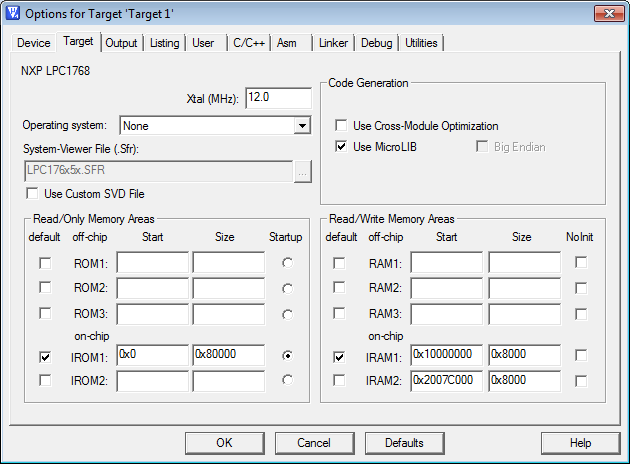630x464 pixels.
Task: Enable Use Cross-Module Optimization checkbox
Action: [341, 126]
